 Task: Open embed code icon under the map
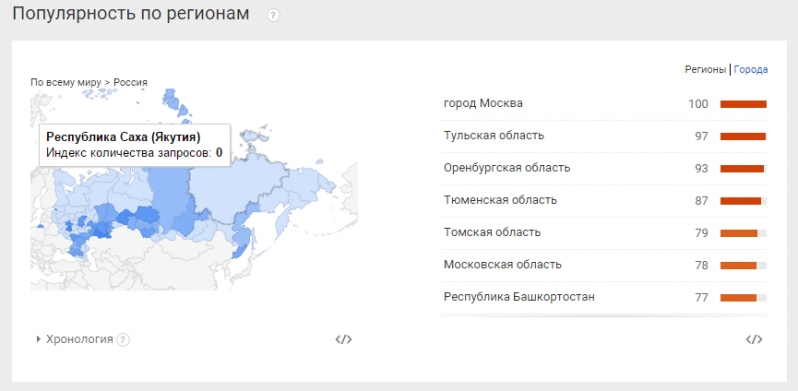[344, 340]
